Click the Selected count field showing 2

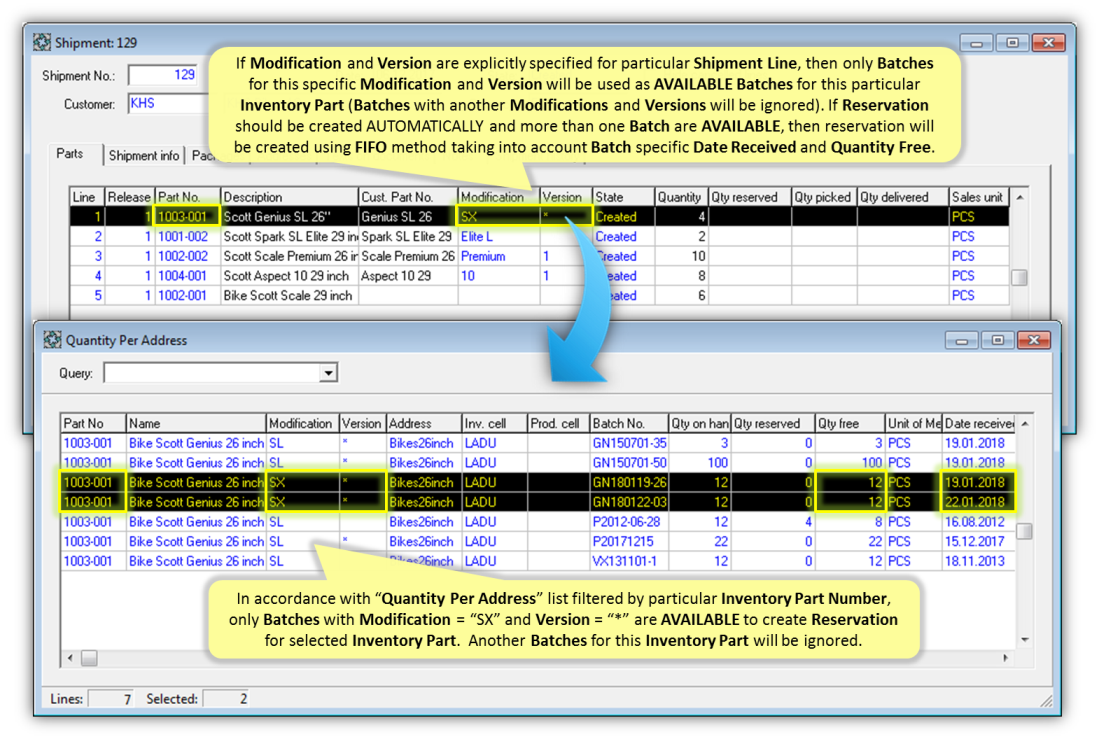coord(226,698)
